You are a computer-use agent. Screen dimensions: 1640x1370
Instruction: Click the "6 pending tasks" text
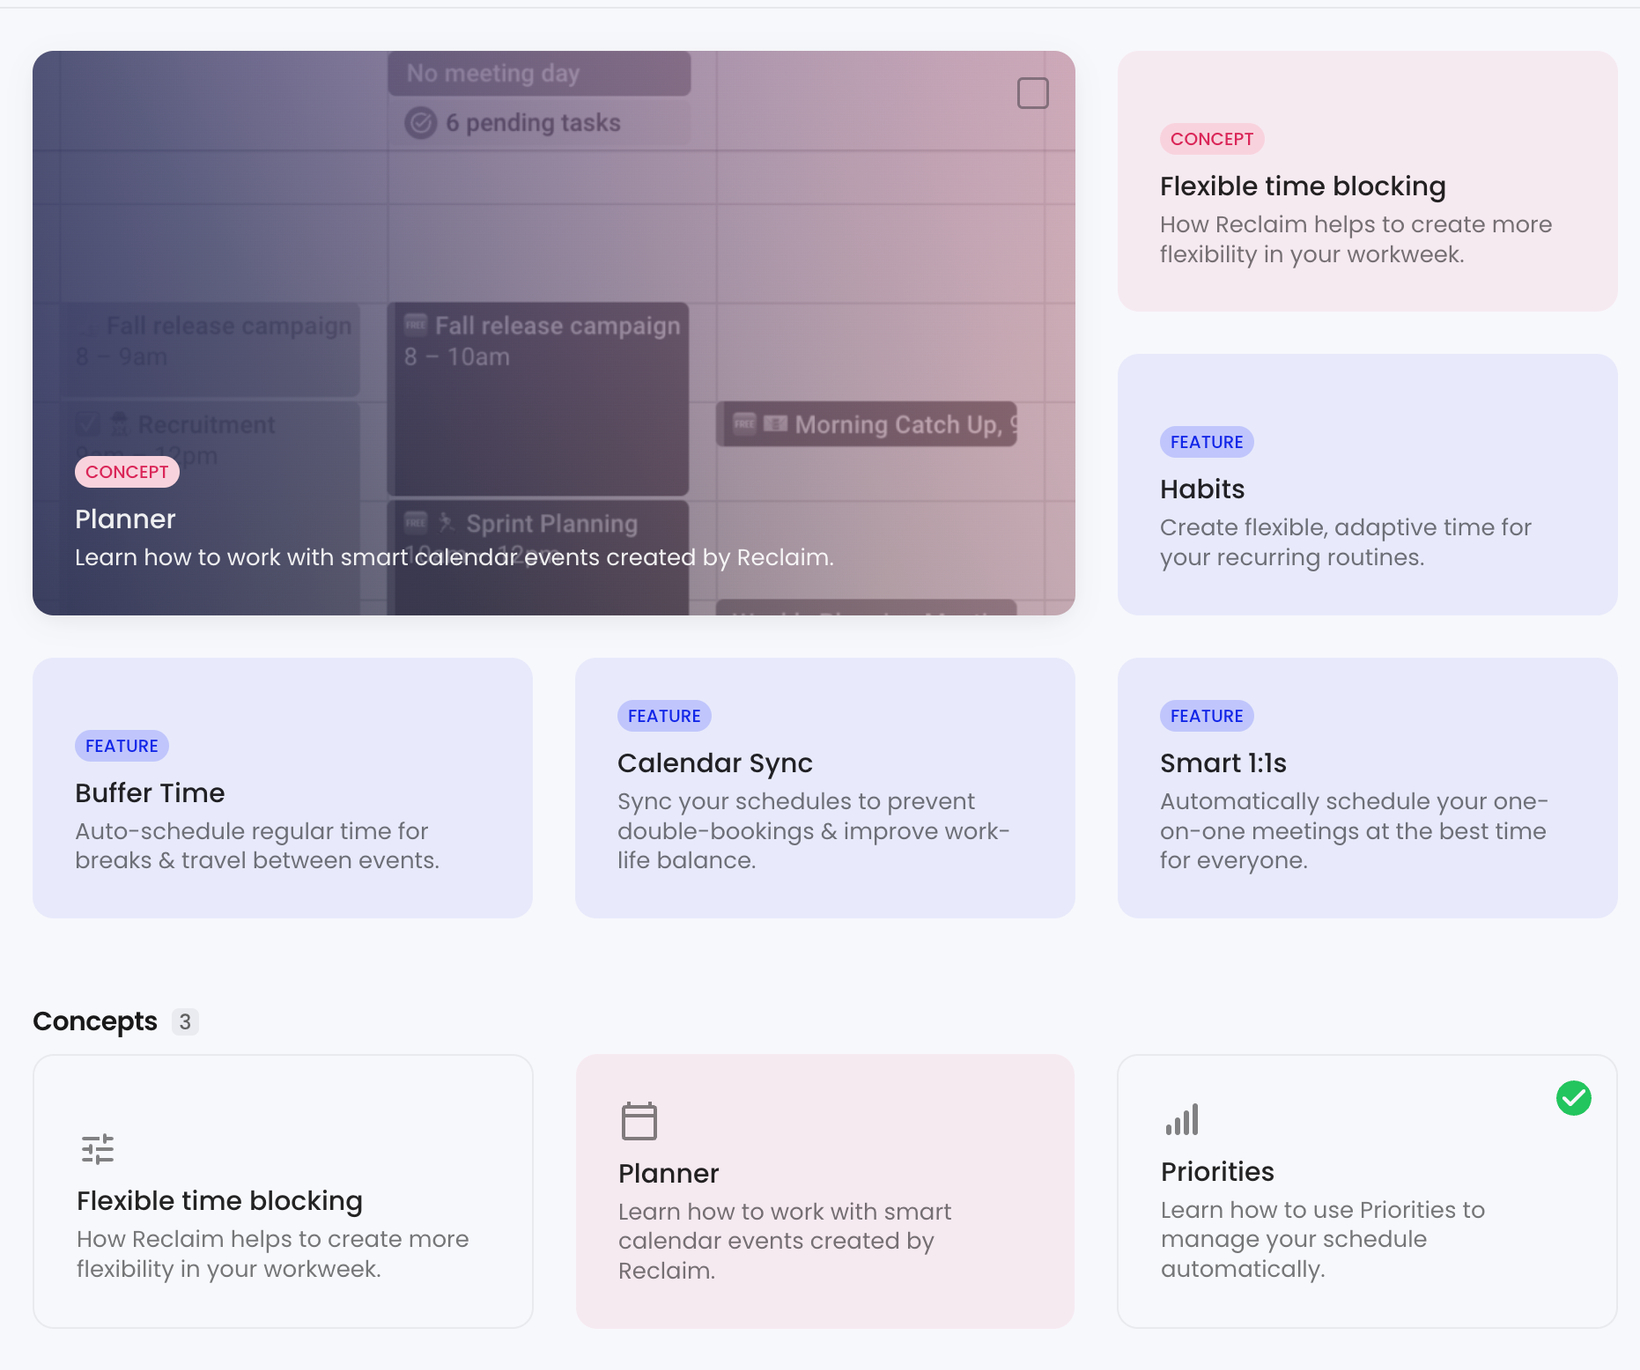tap(533, 123)
